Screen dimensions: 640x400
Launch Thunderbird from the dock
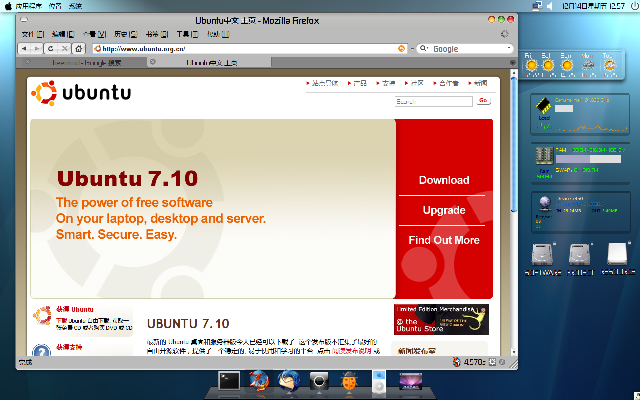pyautogui.click(x=289, y=381)
